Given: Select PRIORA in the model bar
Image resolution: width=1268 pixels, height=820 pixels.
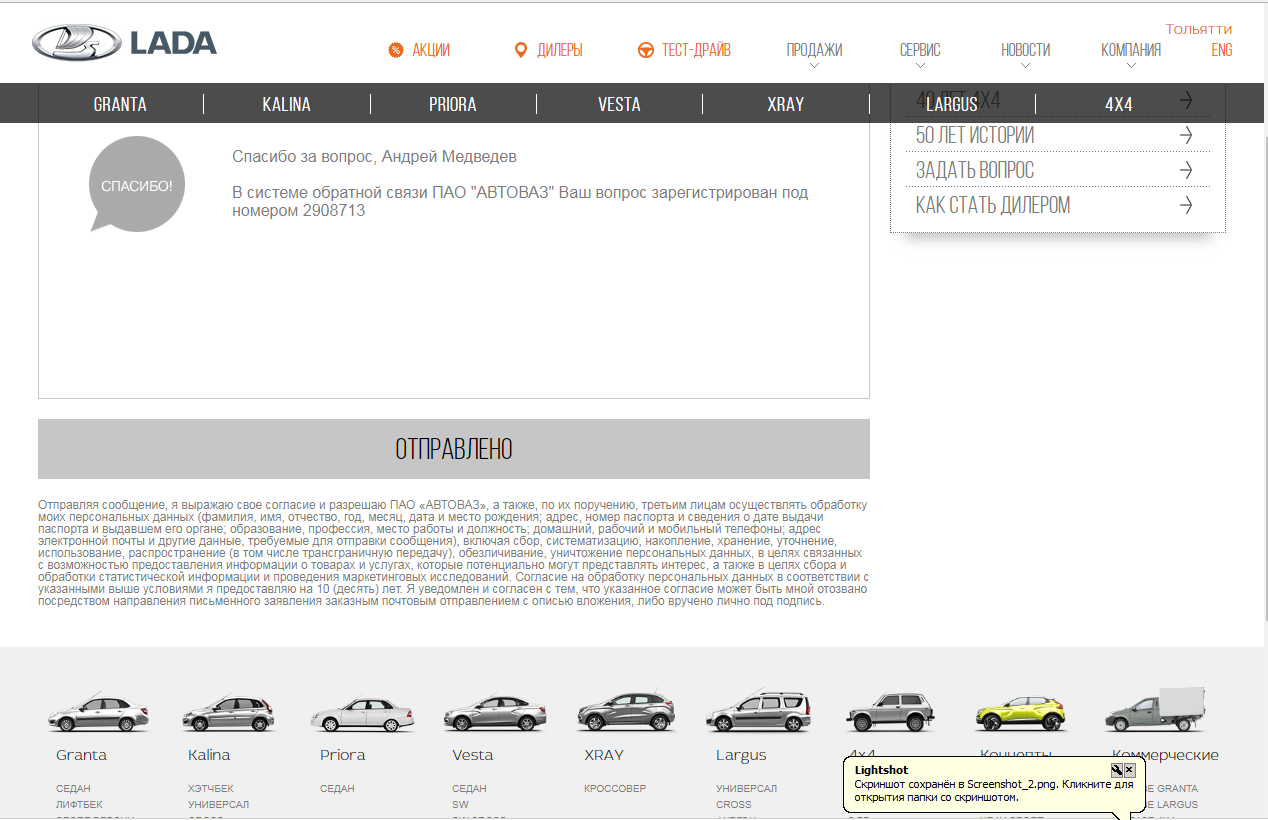Looking at the screenshot, I should coord(453,104).
